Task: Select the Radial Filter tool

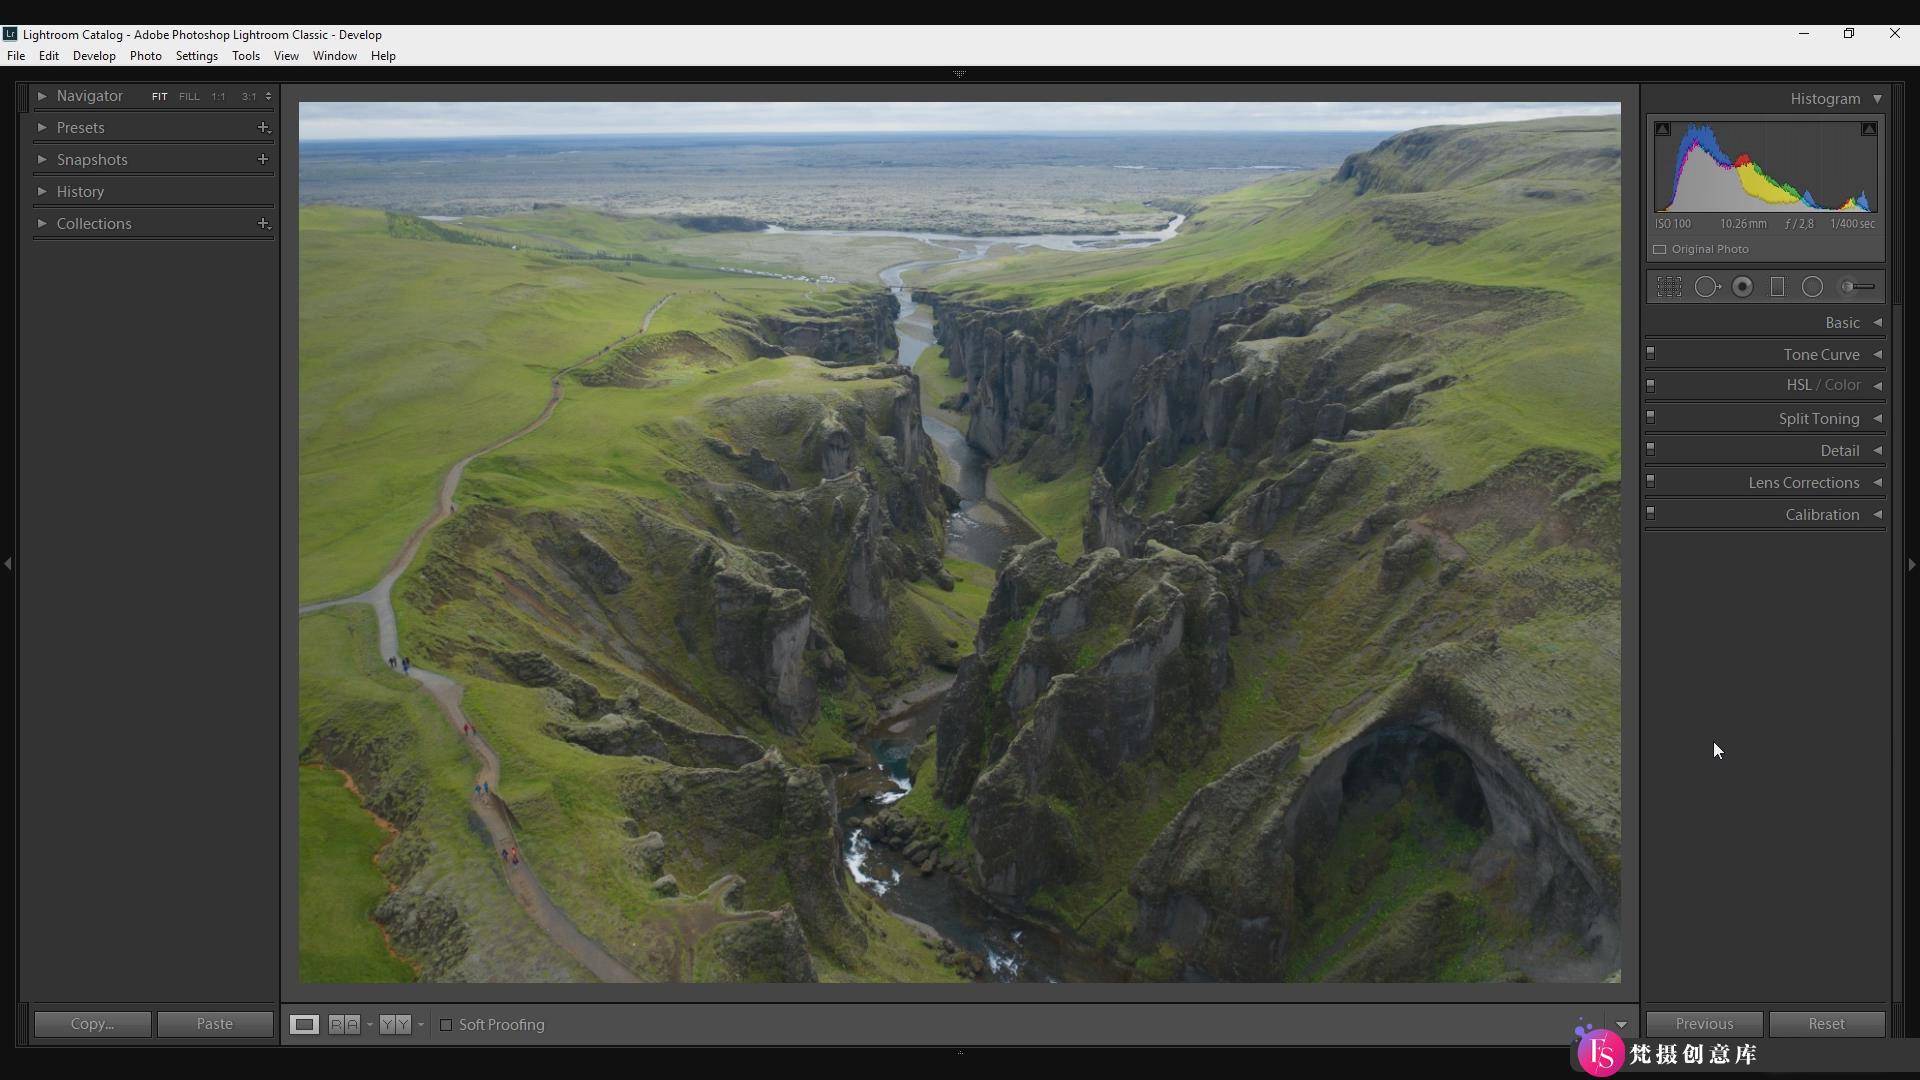Action: coord(1812,287)
